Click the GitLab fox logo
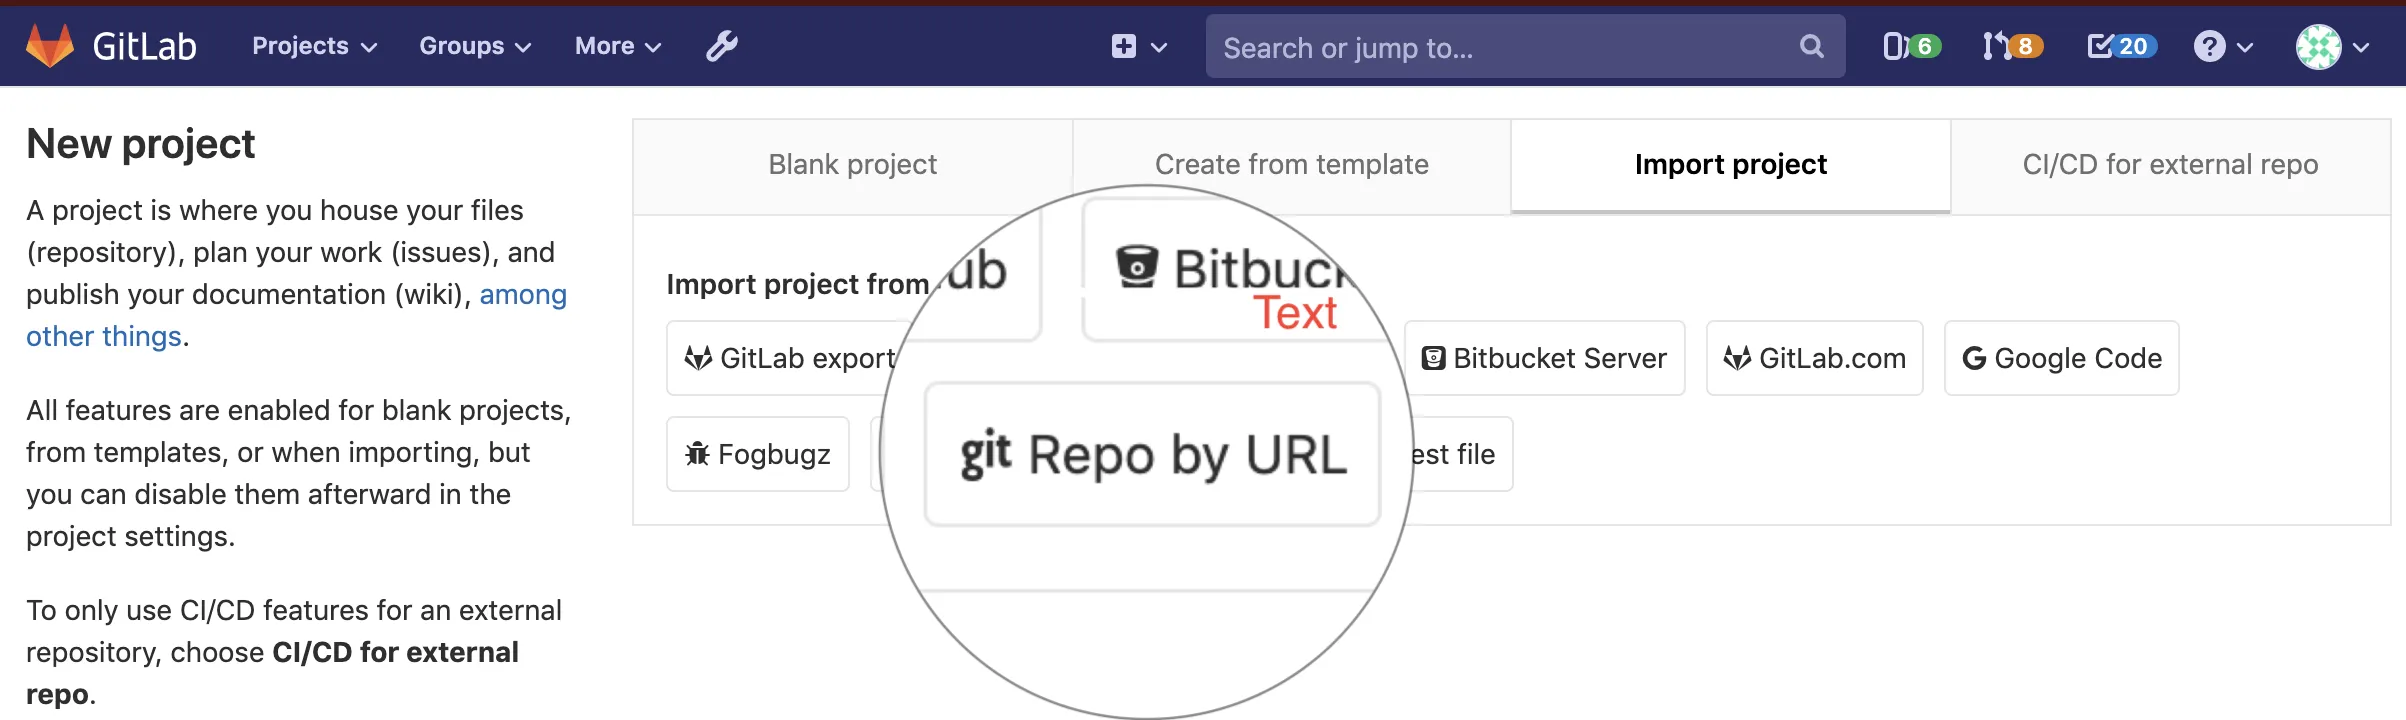This screenshot has width=2406, height=720. click(50, 46)
